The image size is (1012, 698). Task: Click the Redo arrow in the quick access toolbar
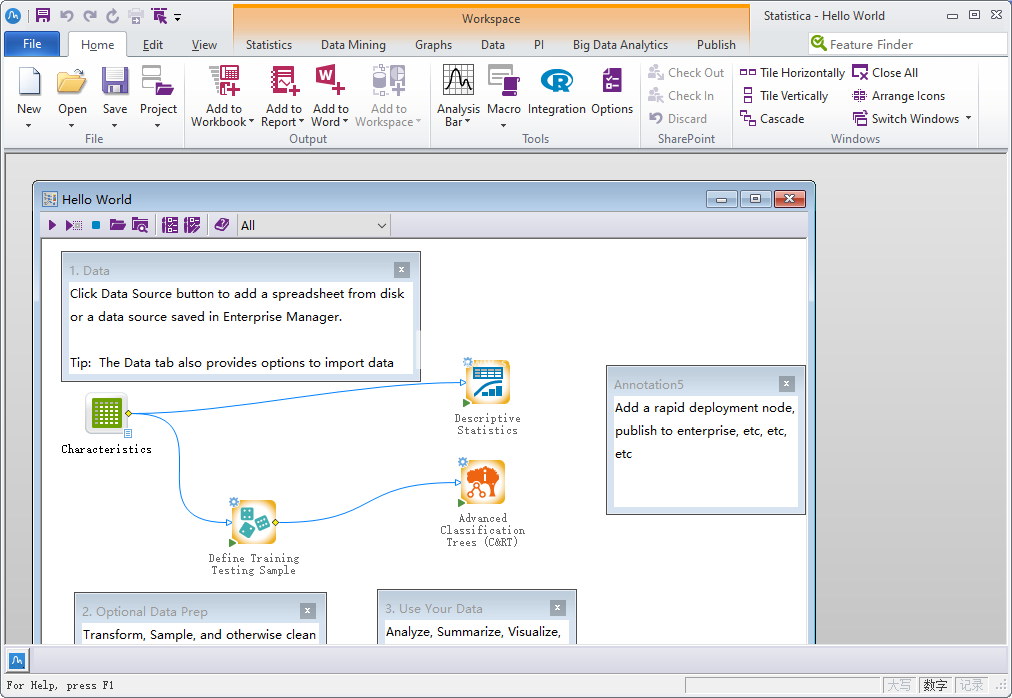pos(90,15)
